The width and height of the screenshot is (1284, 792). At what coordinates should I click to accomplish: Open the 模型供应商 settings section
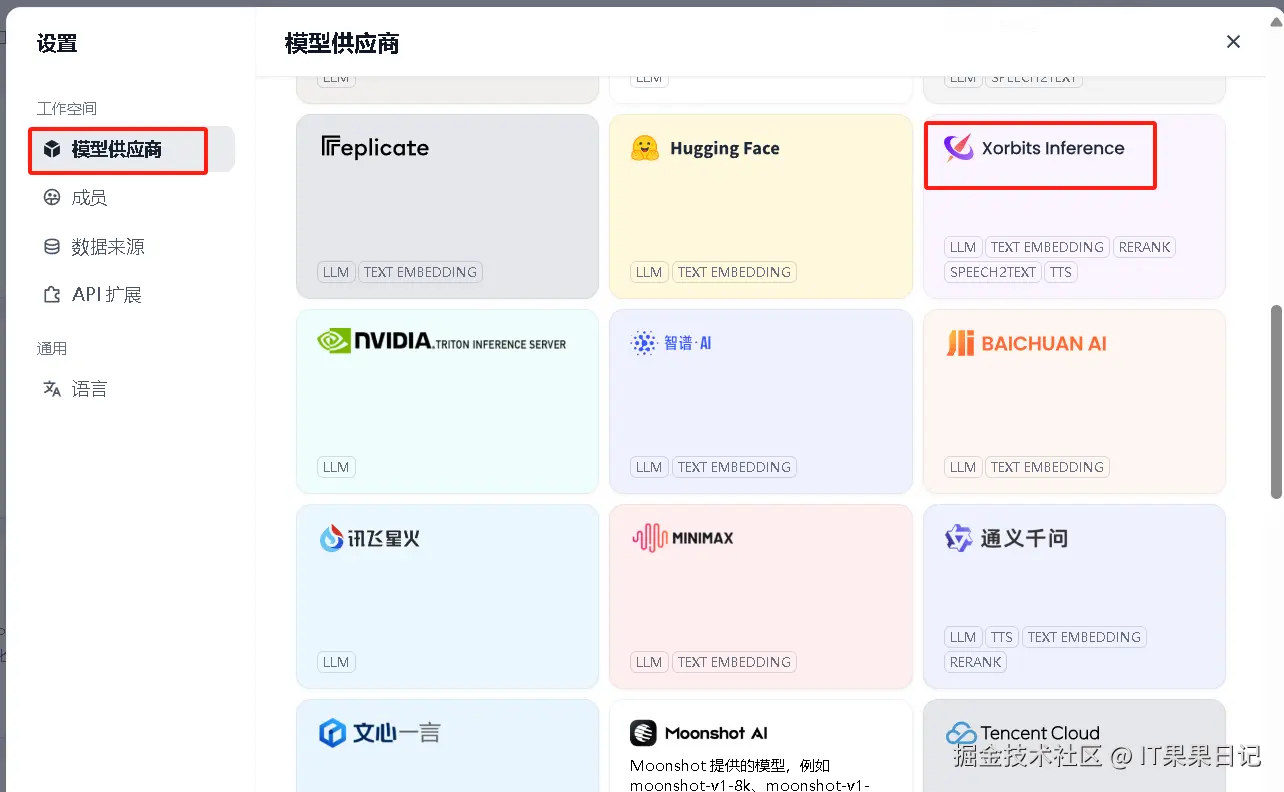coord(131,150)
